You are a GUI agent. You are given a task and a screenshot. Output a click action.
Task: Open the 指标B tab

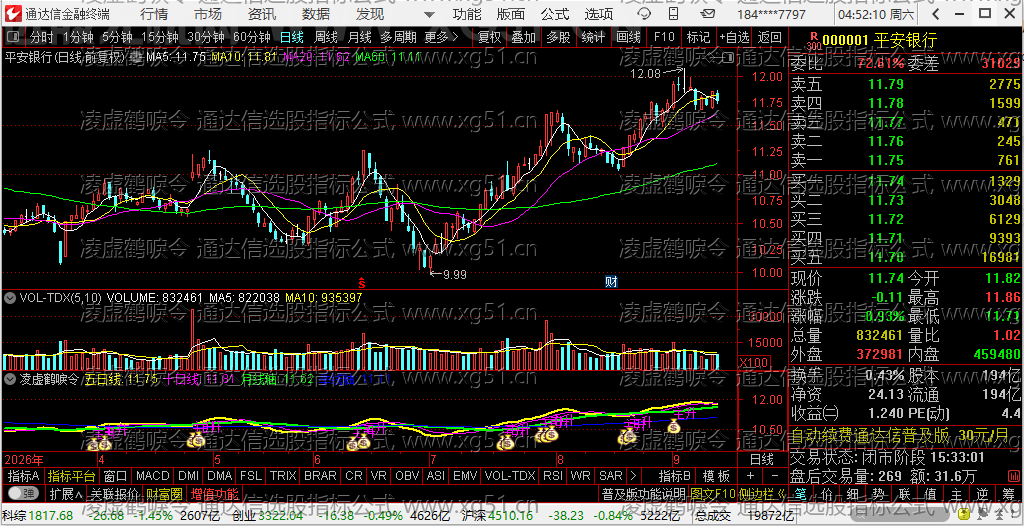pos(675,475)
